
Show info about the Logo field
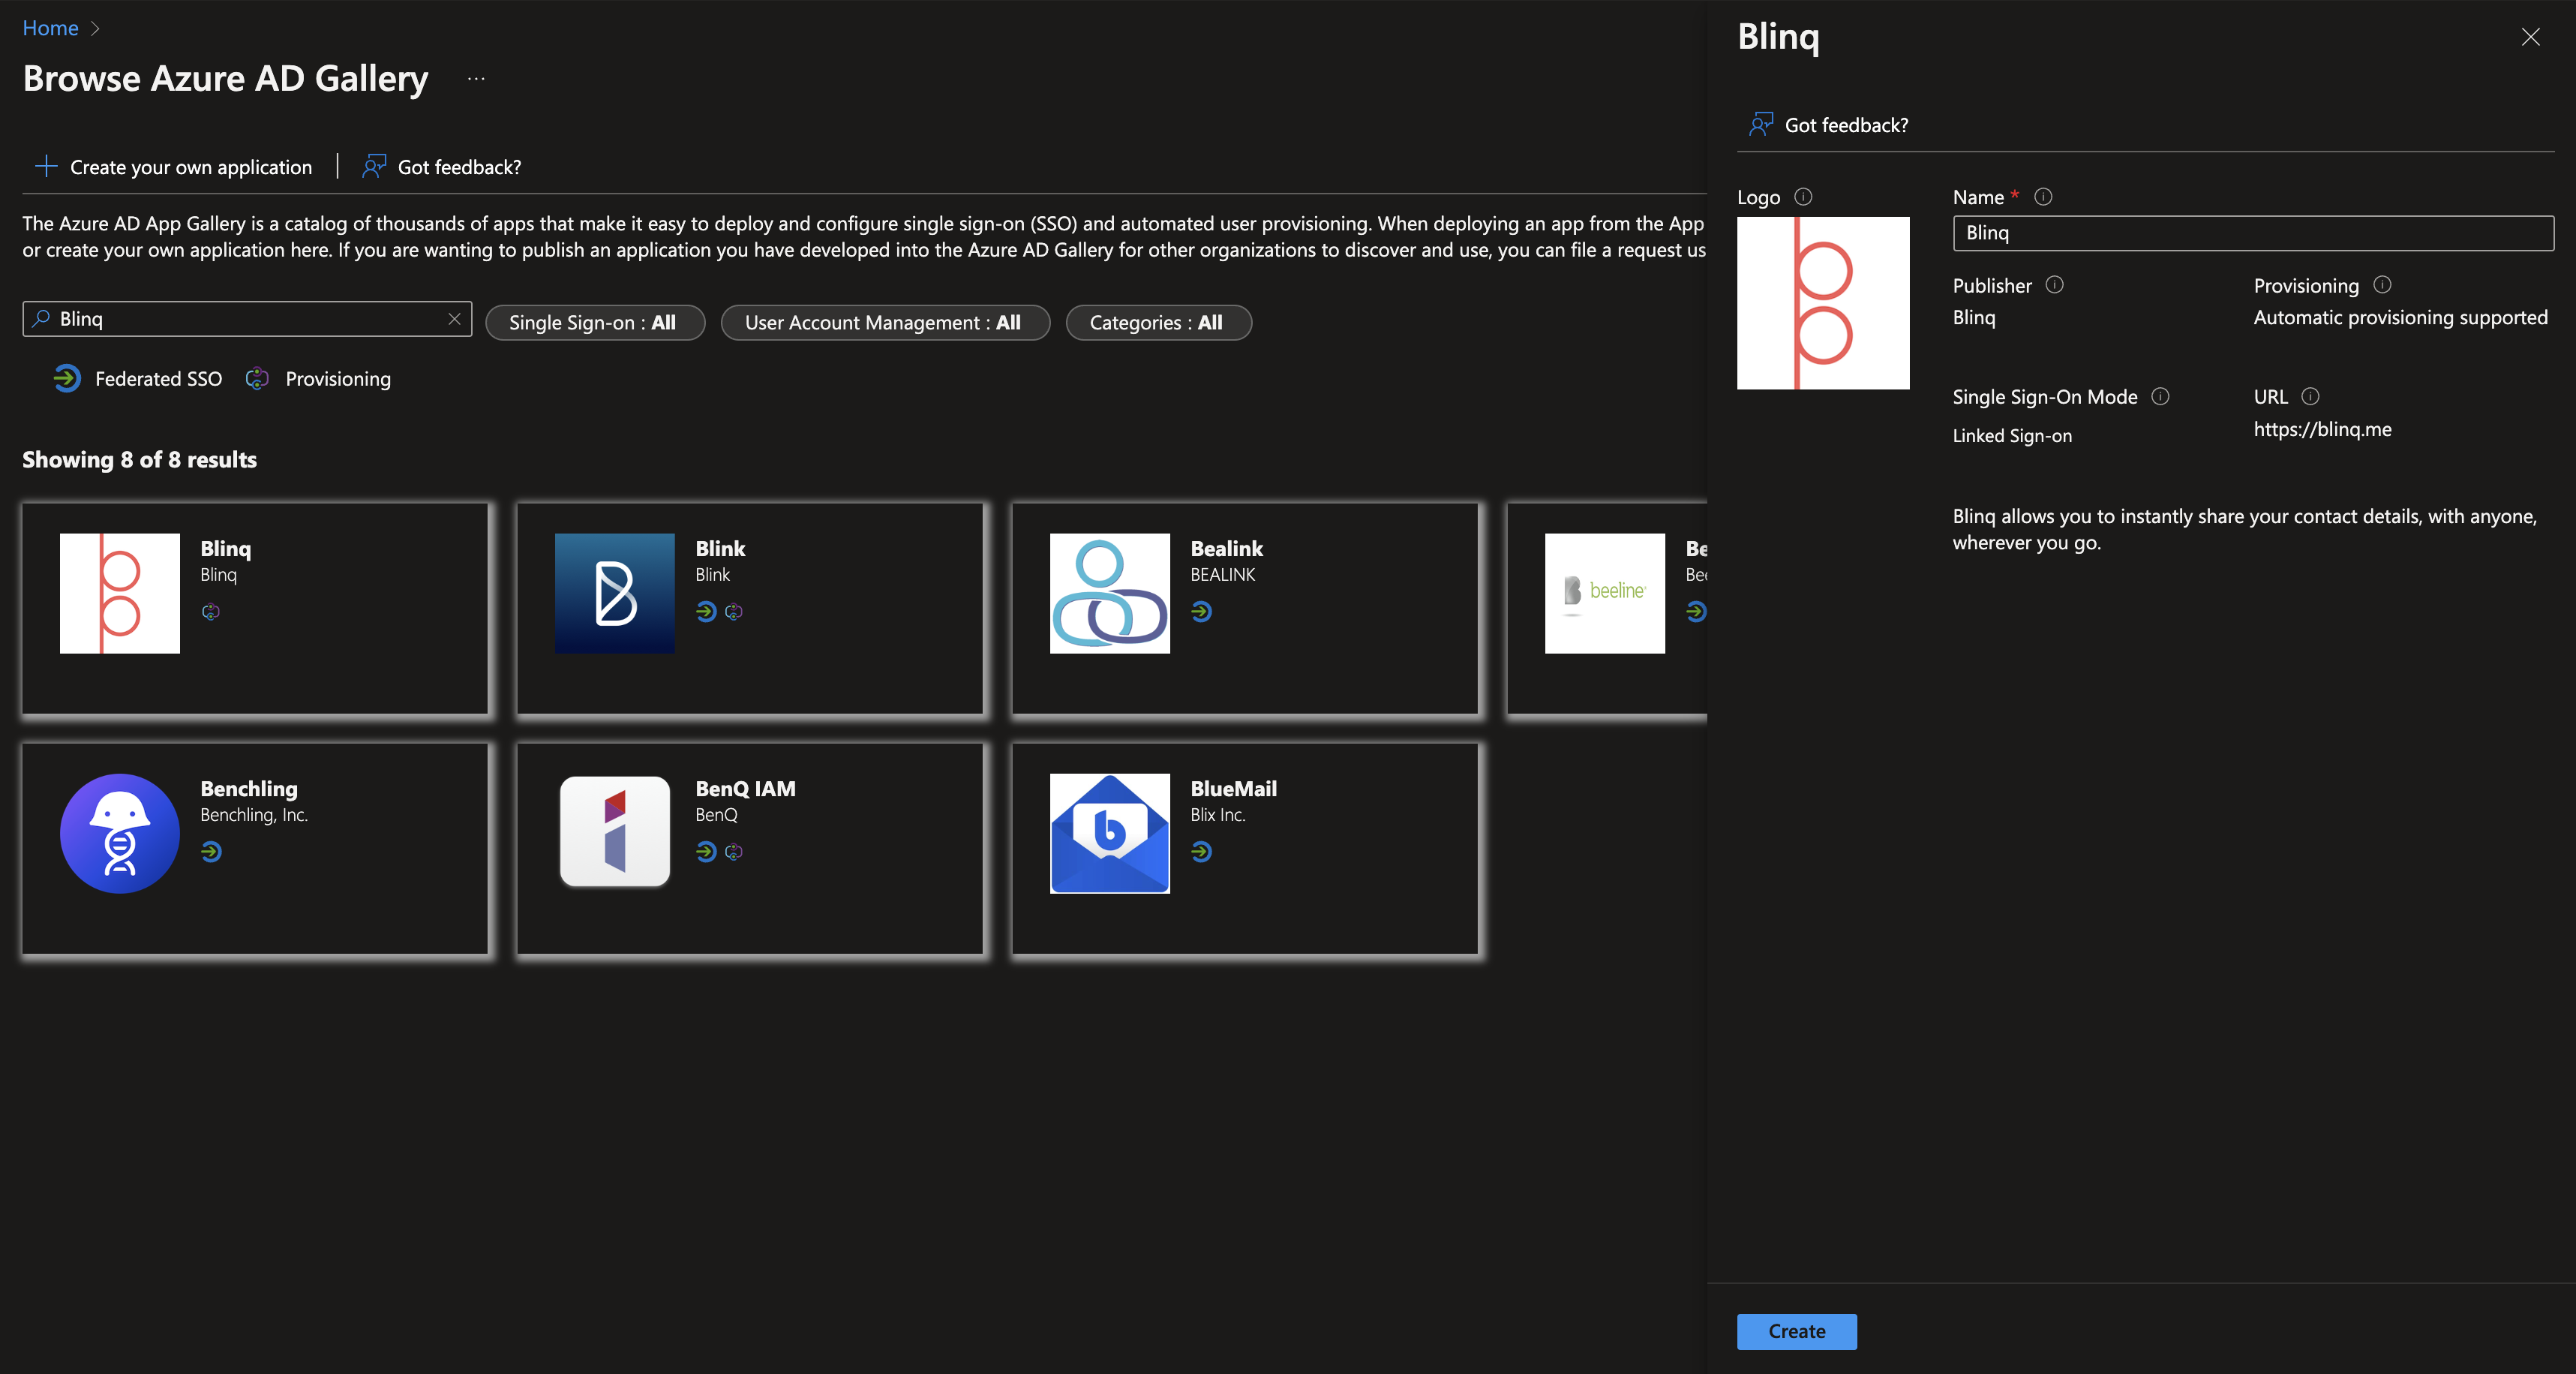(x=1803, y=196)
